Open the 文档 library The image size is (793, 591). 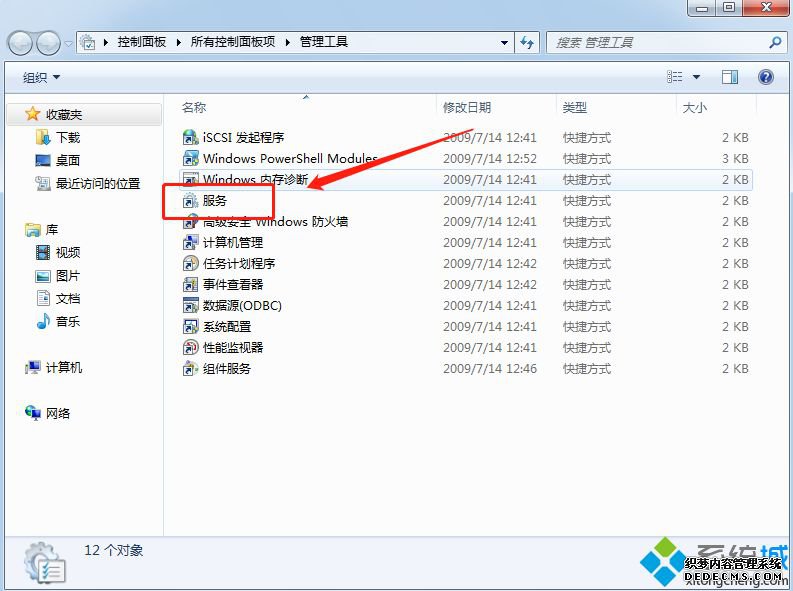68,298
